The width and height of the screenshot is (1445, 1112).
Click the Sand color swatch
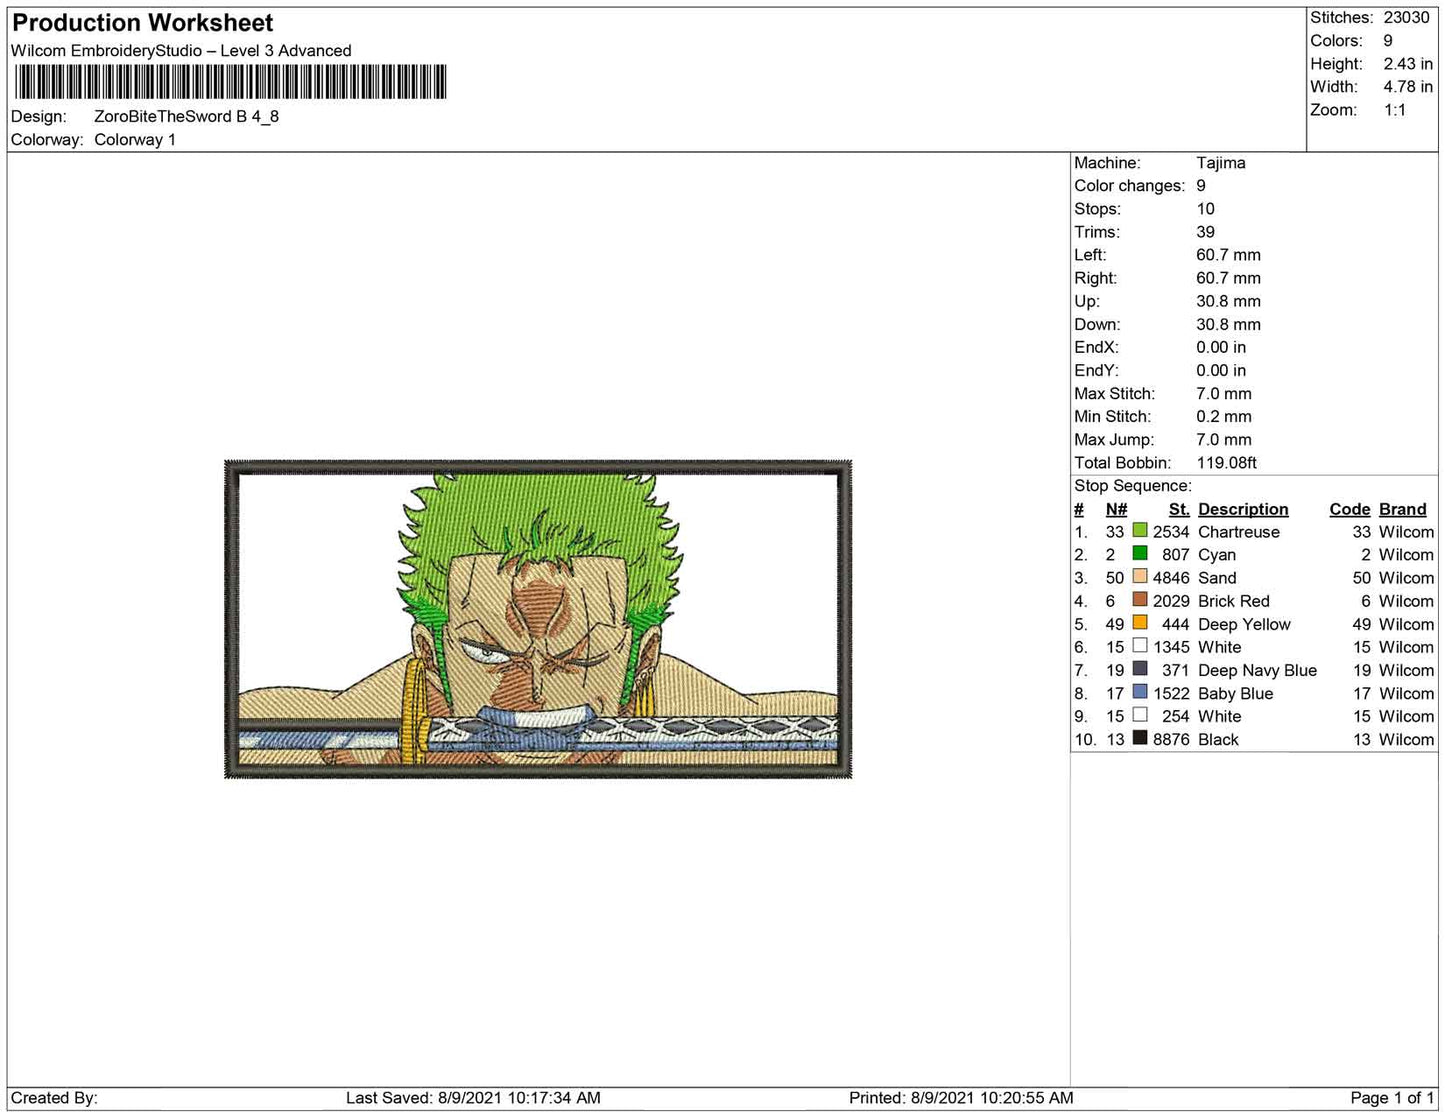(1140, 577)
